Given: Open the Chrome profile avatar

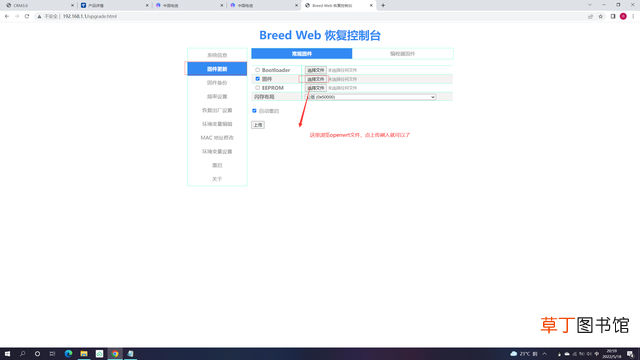Looking at the screenshot, I should 623,16.
